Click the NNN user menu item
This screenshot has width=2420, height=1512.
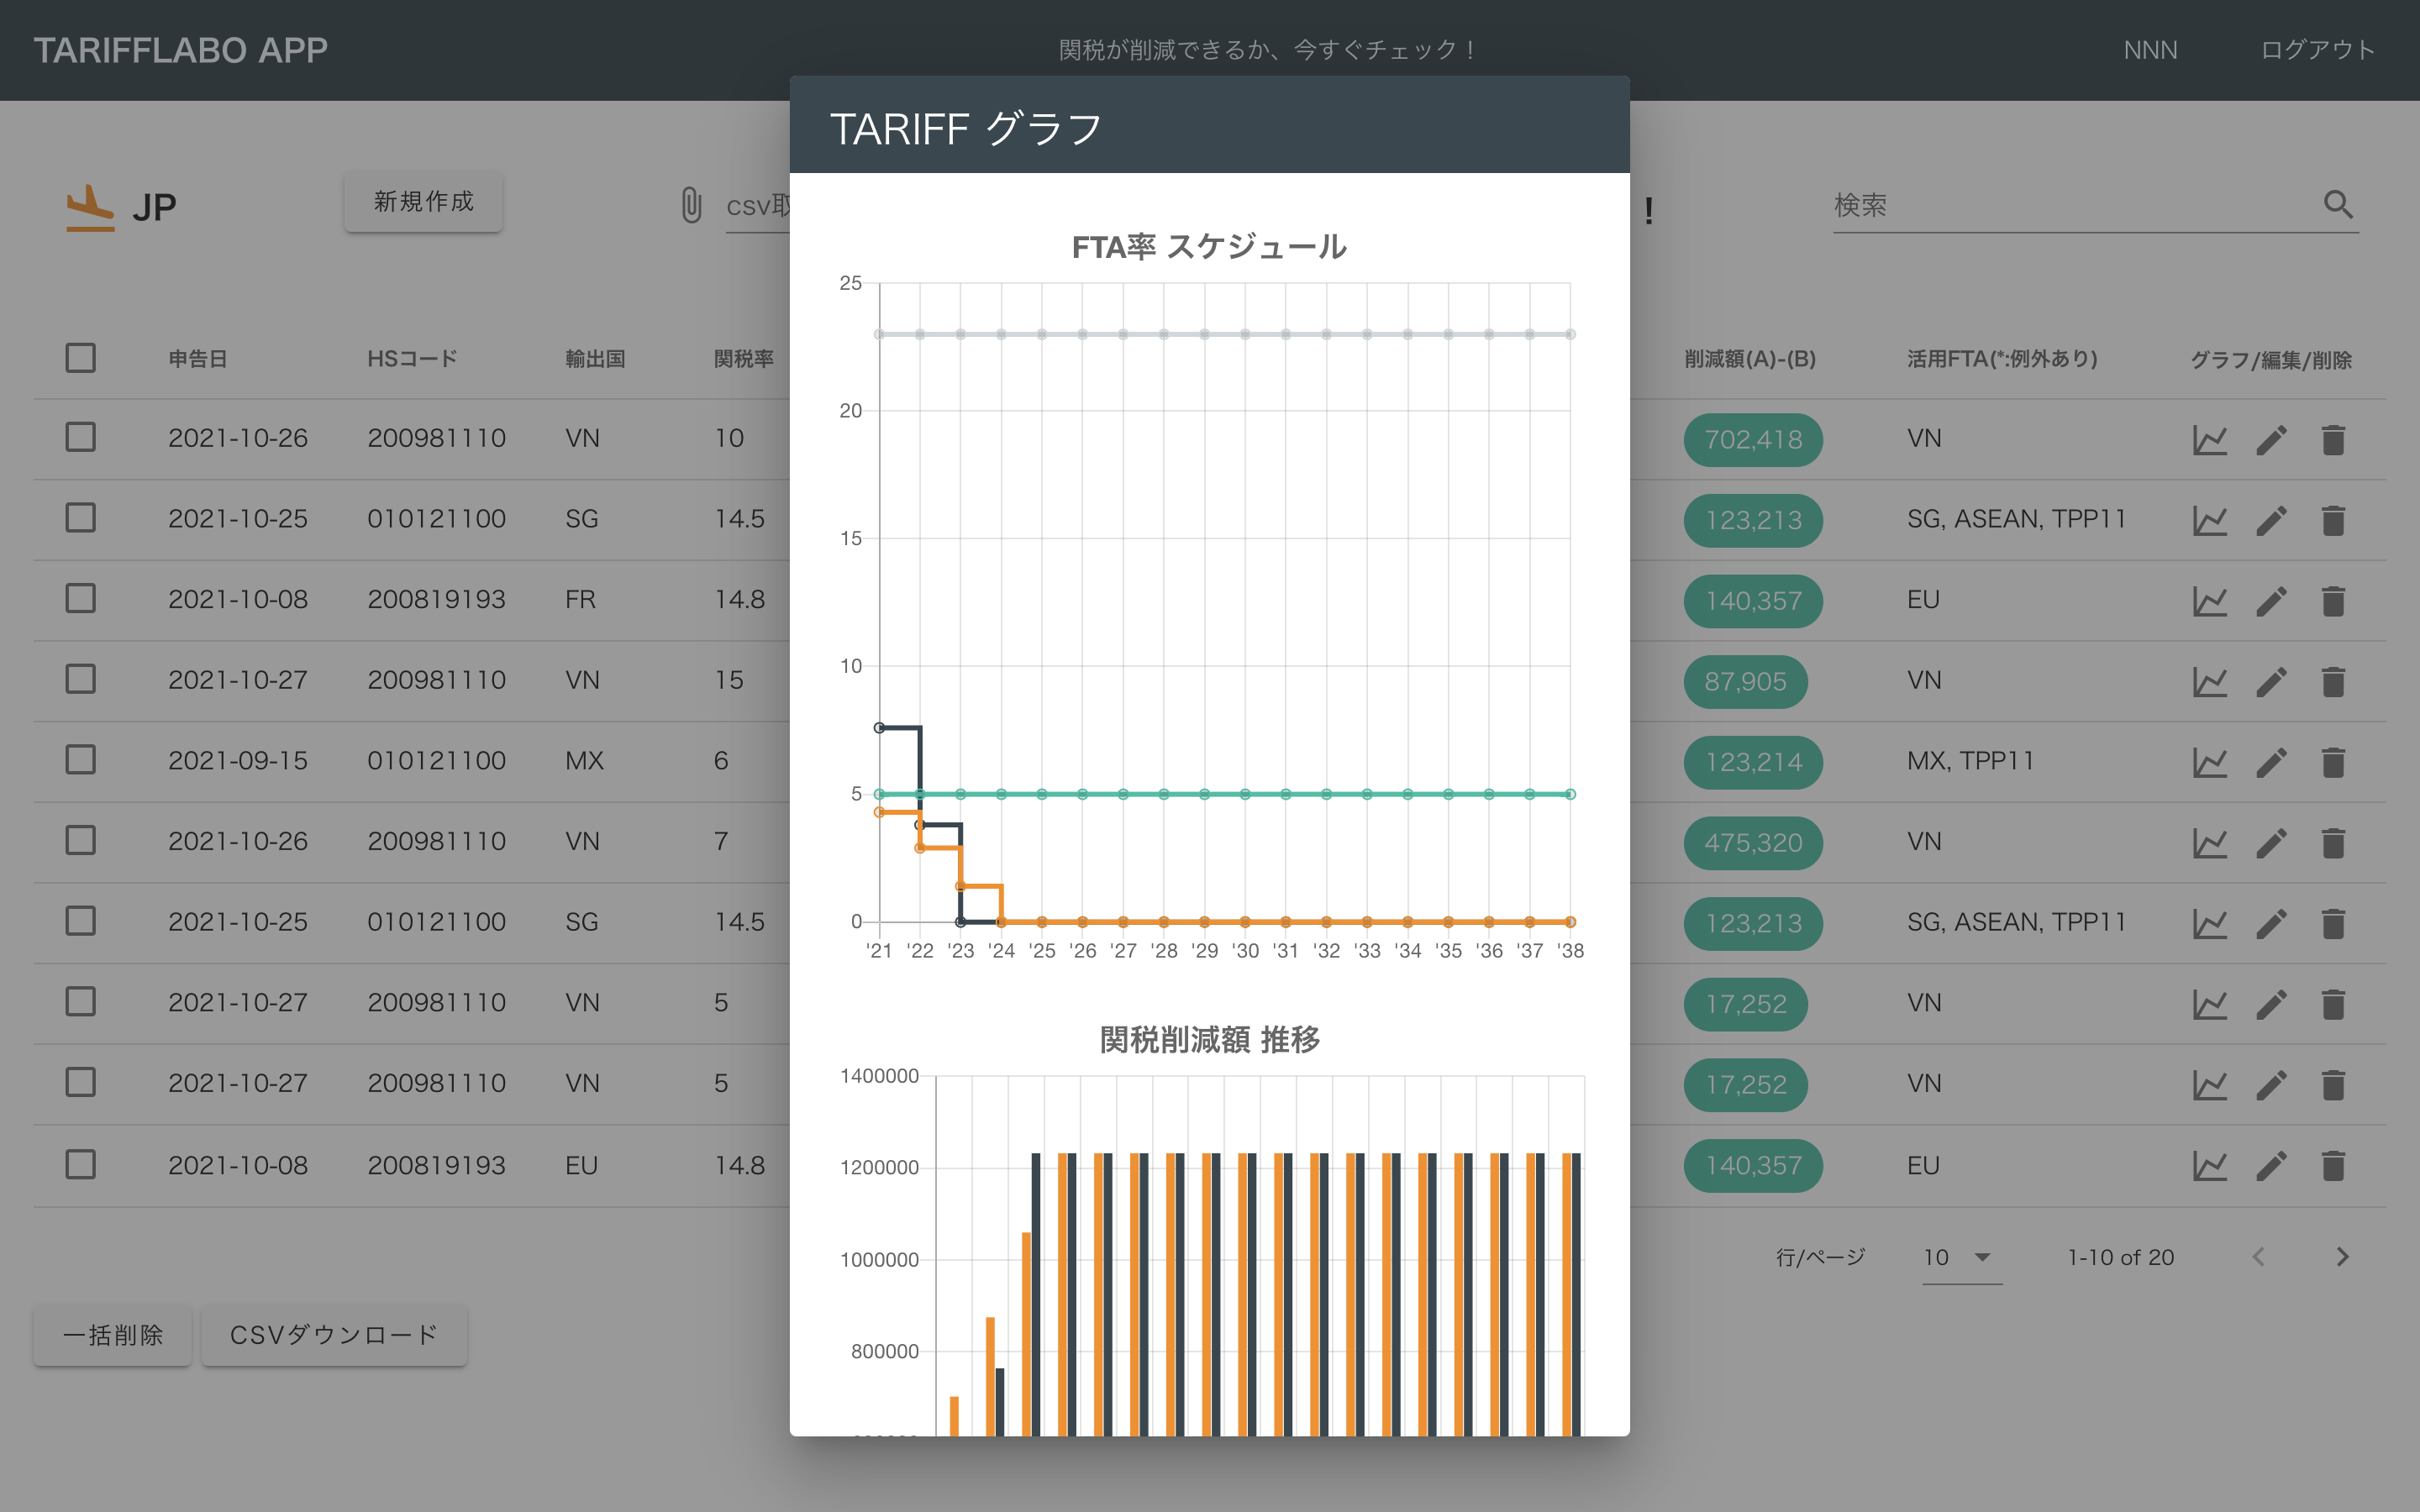click(x=2150, y=50)
